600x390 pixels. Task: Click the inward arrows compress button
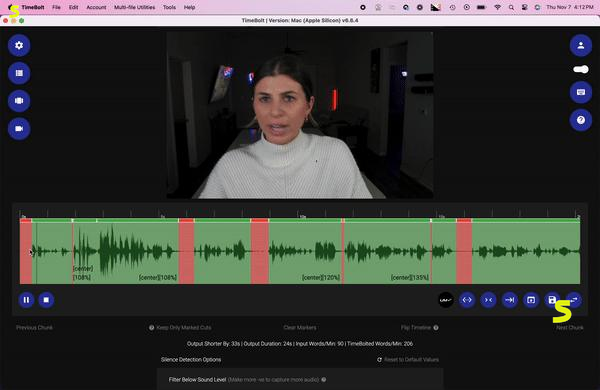pos(488,300)
